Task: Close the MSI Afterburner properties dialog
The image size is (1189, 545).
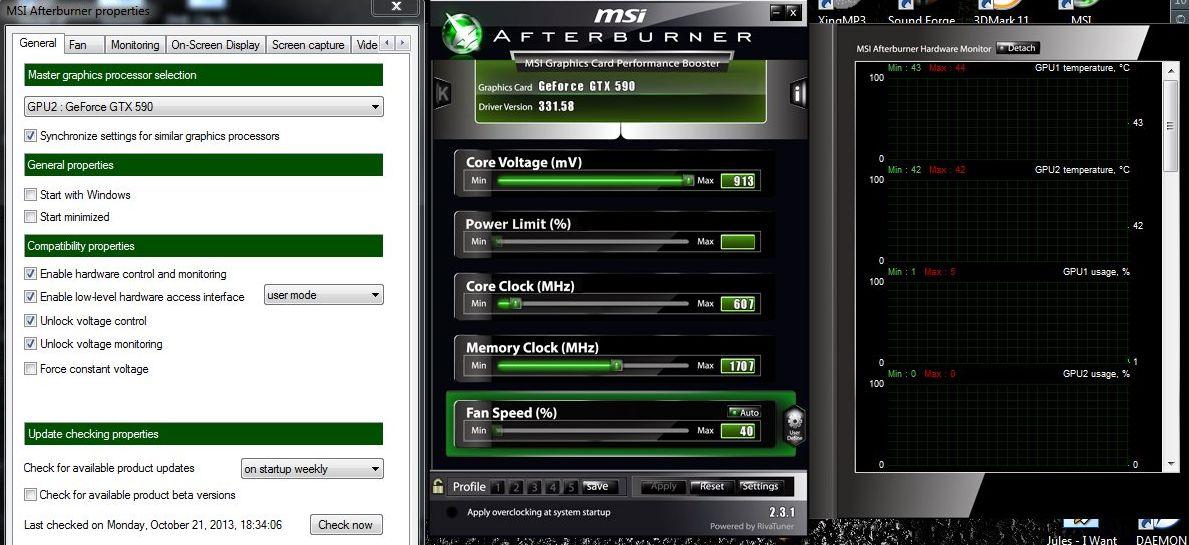Action: point(397,7)
